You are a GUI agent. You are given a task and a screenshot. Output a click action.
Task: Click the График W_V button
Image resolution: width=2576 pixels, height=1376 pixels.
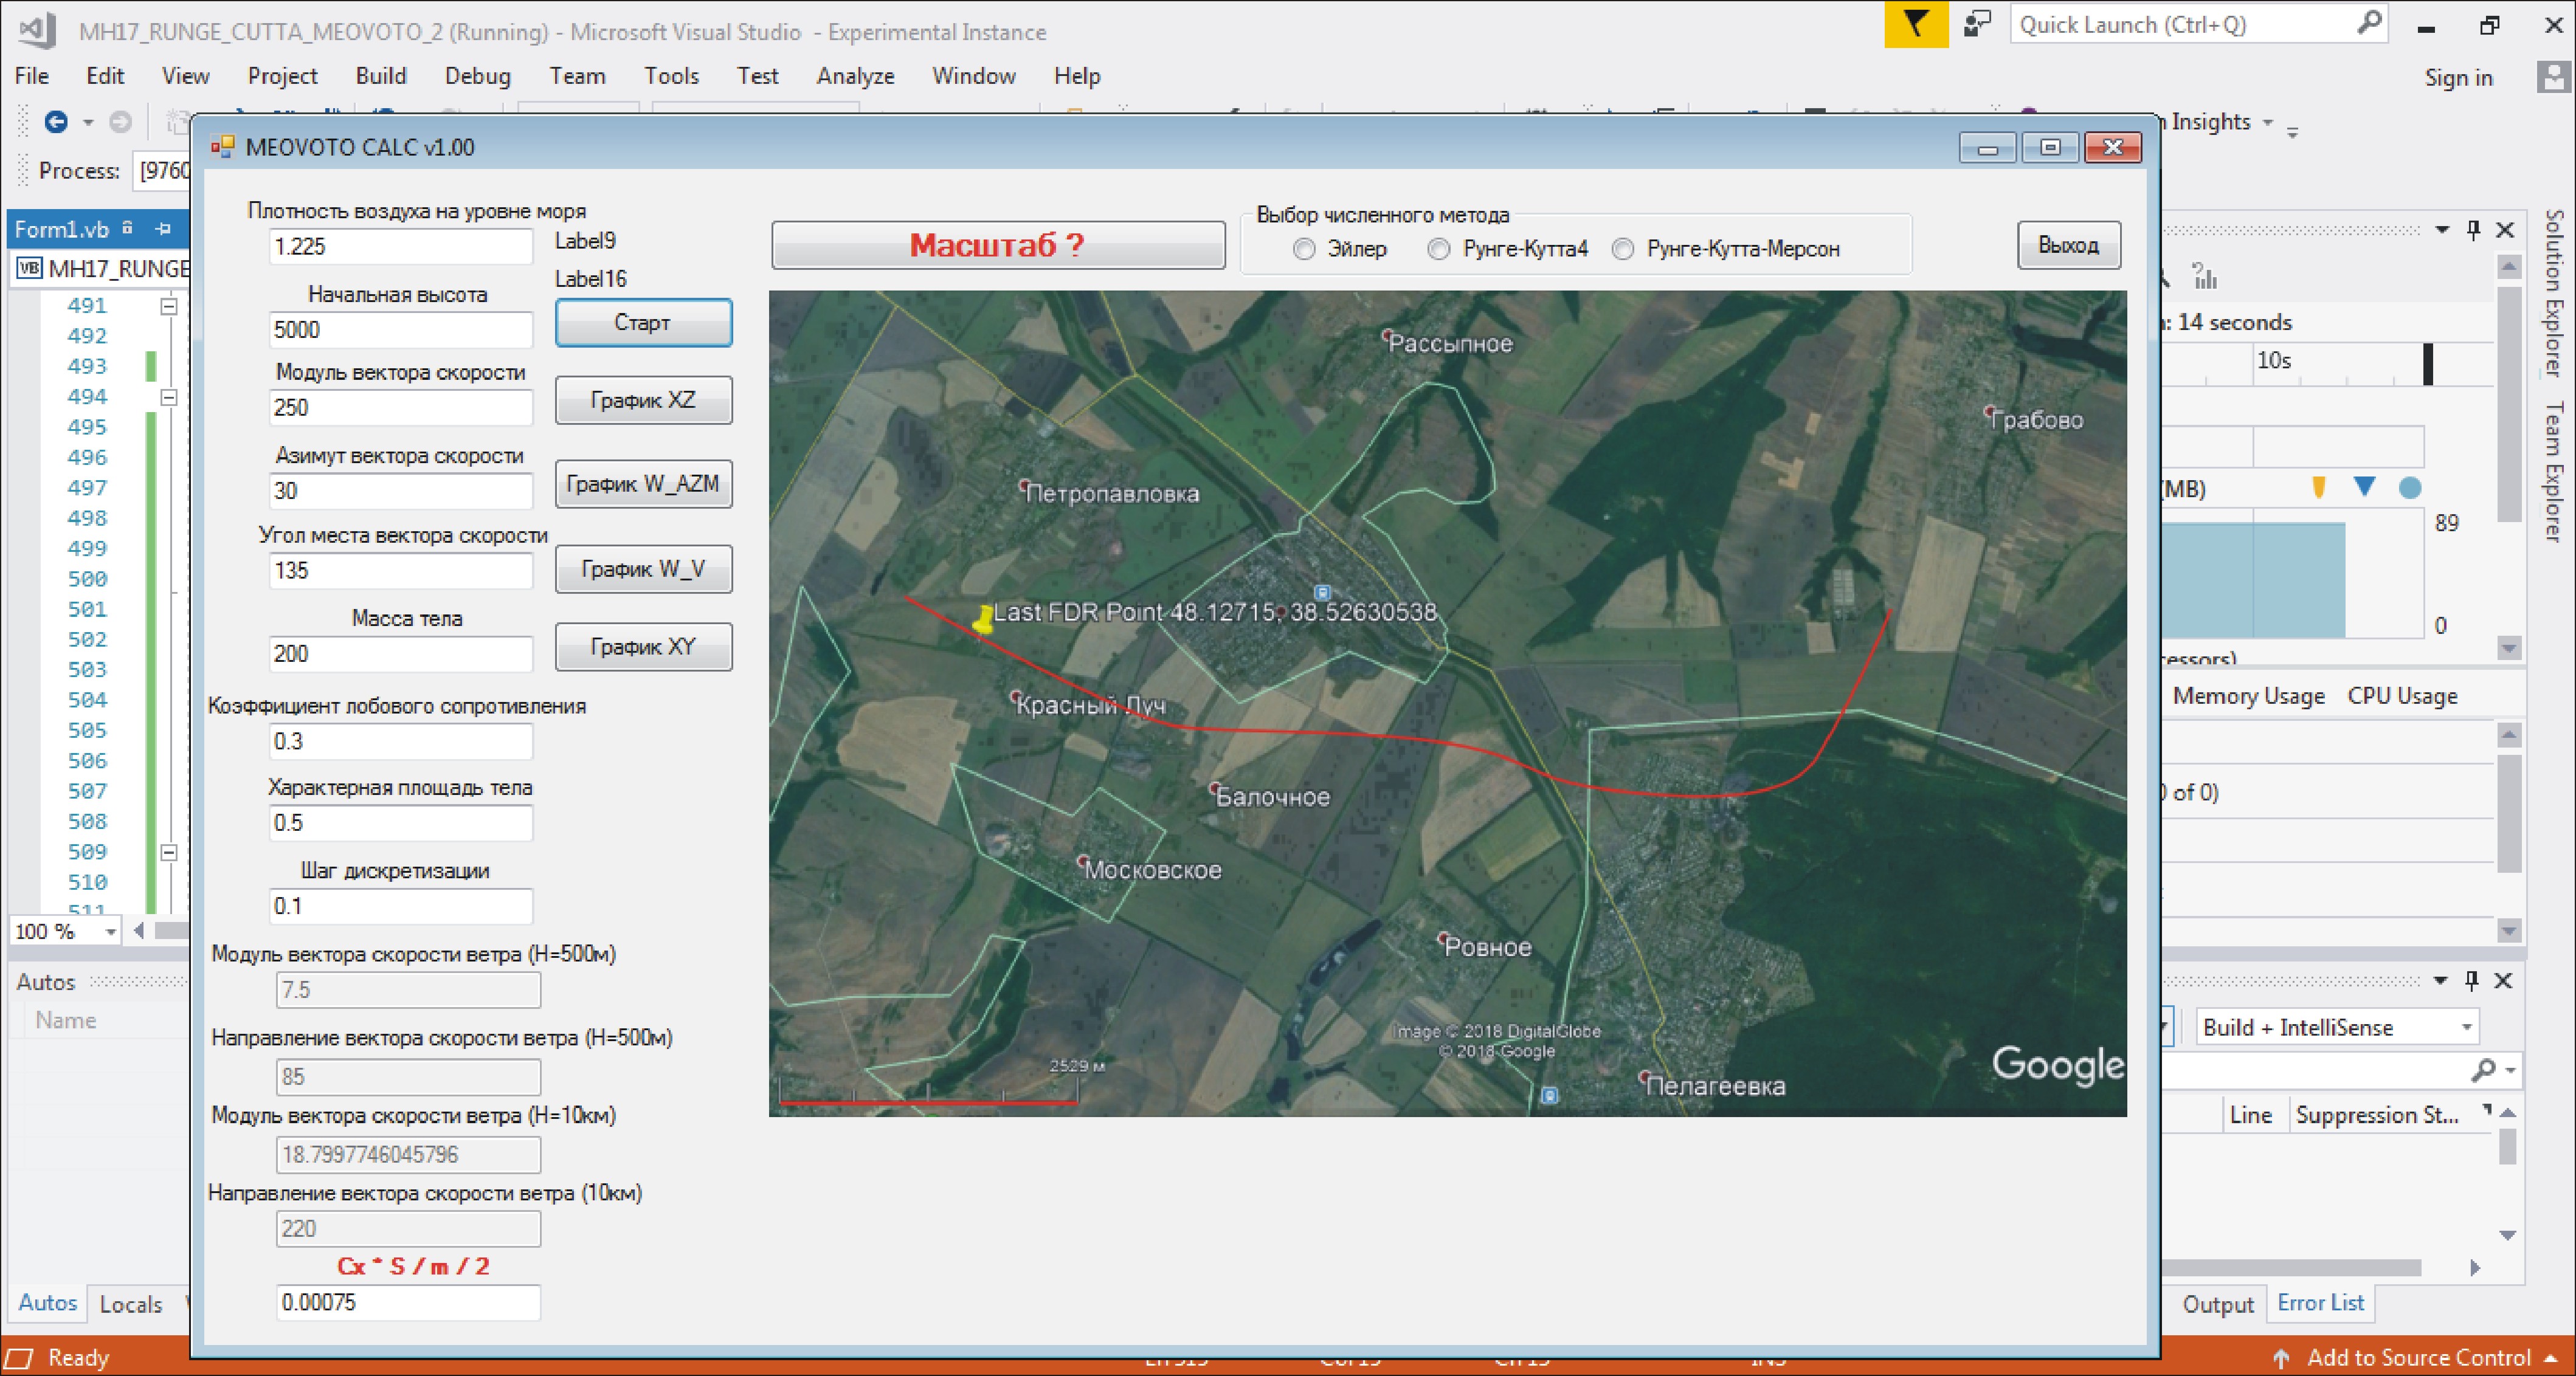(643, 569)
